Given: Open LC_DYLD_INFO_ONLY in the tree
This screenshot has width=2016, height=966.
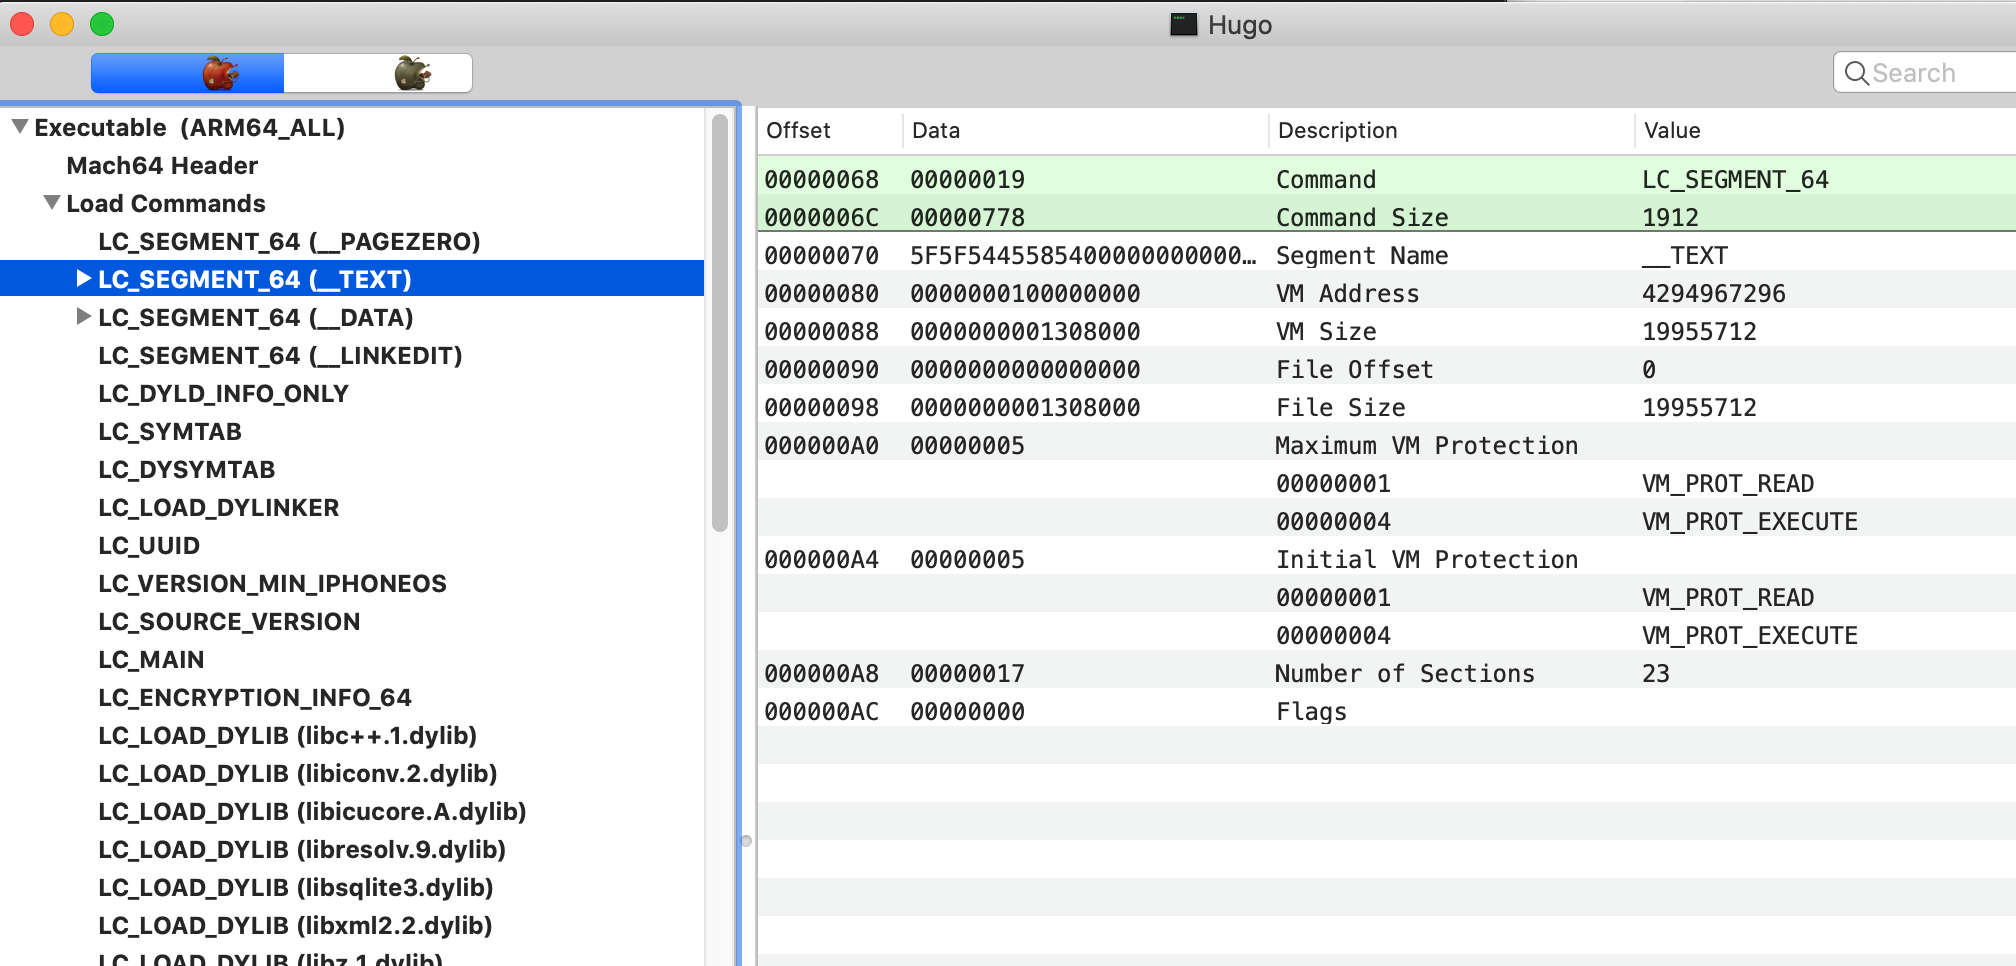Looking at the screenshot, I should tap(223, 394).
